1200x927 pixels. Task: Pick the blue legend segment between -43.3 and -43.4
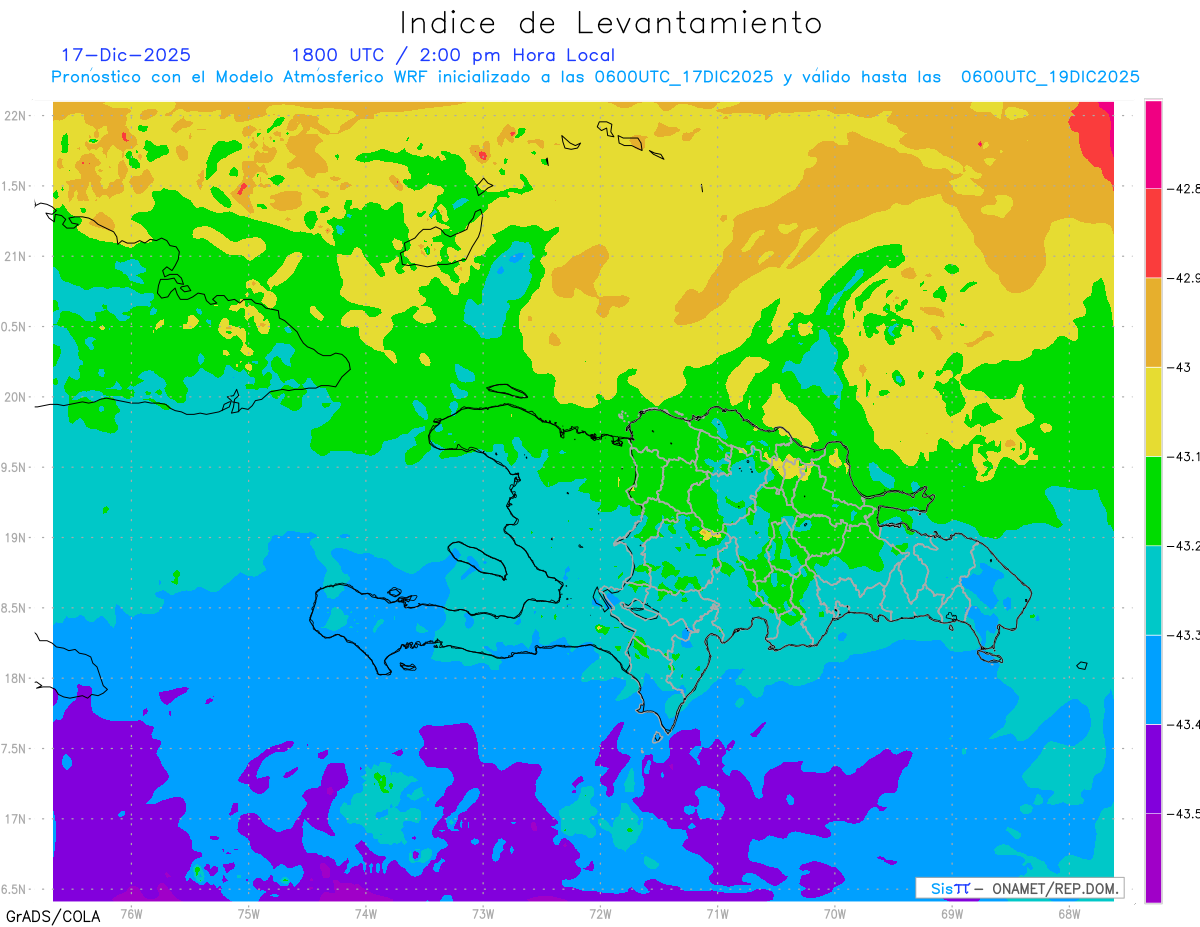[1153, 679]
